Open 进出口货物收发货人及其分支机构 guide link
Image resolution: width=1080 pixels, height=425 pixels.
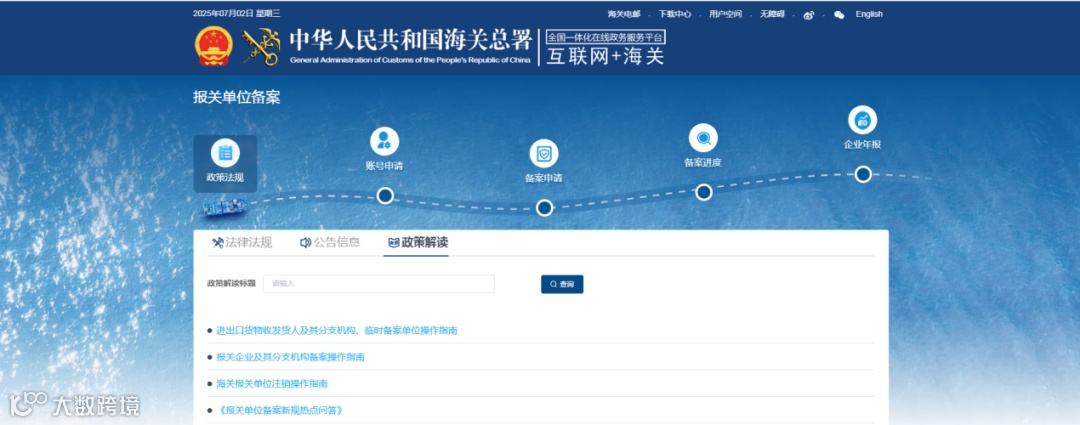337,331
